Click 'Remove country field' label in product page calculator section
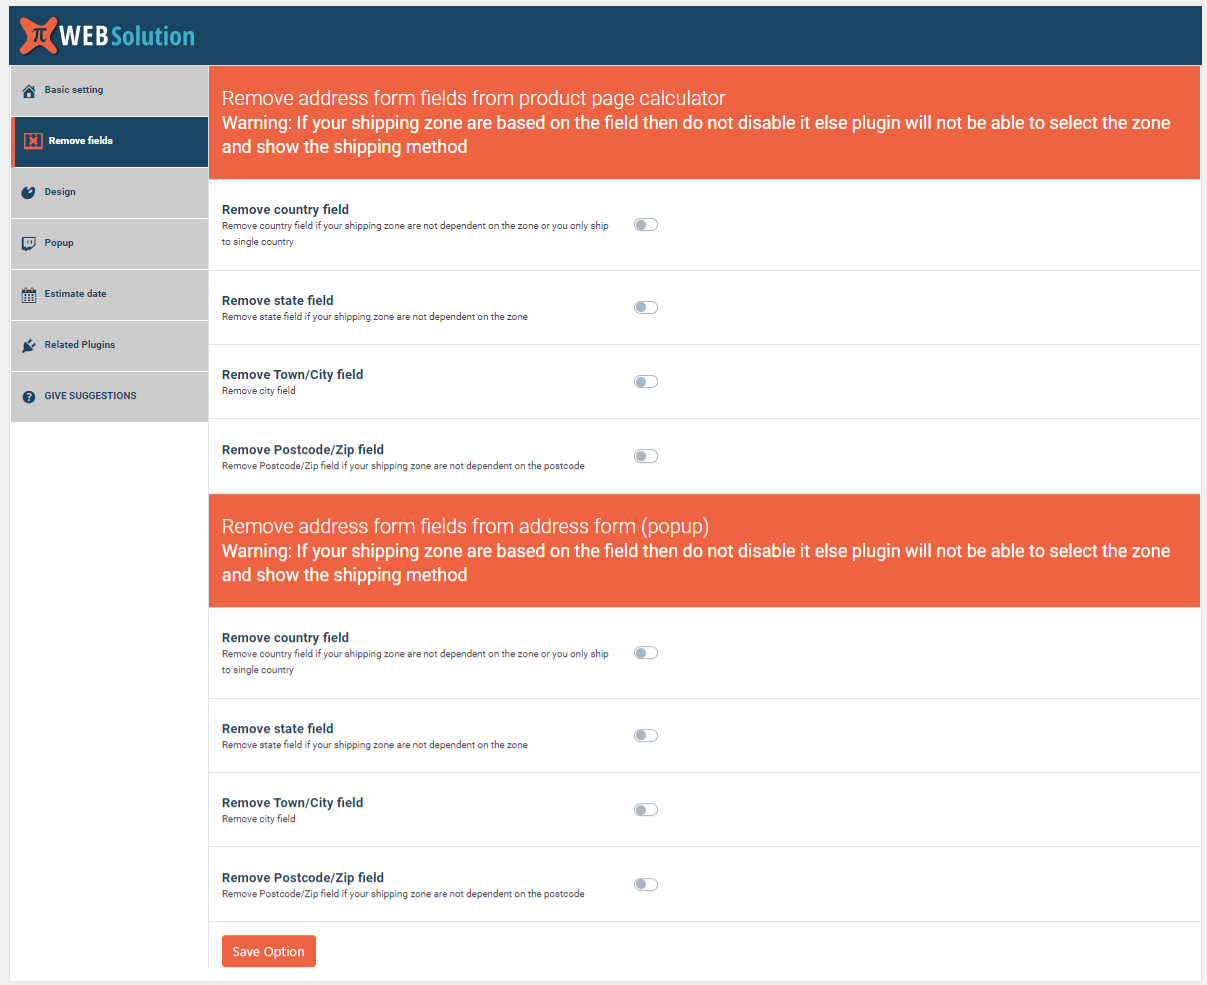 (285, 209)
